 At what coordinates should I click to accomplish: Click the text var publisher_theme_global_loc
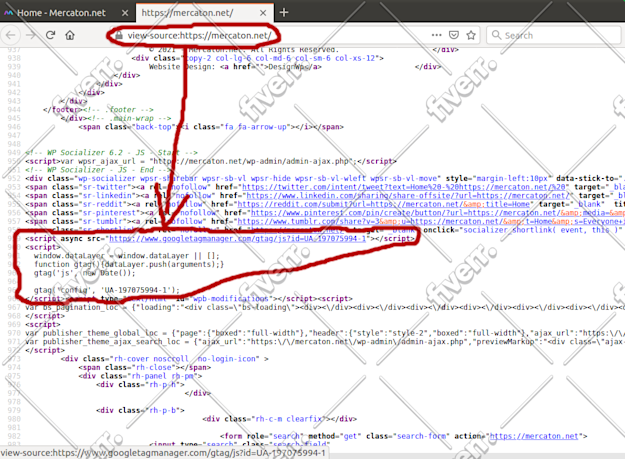[92, 333]
